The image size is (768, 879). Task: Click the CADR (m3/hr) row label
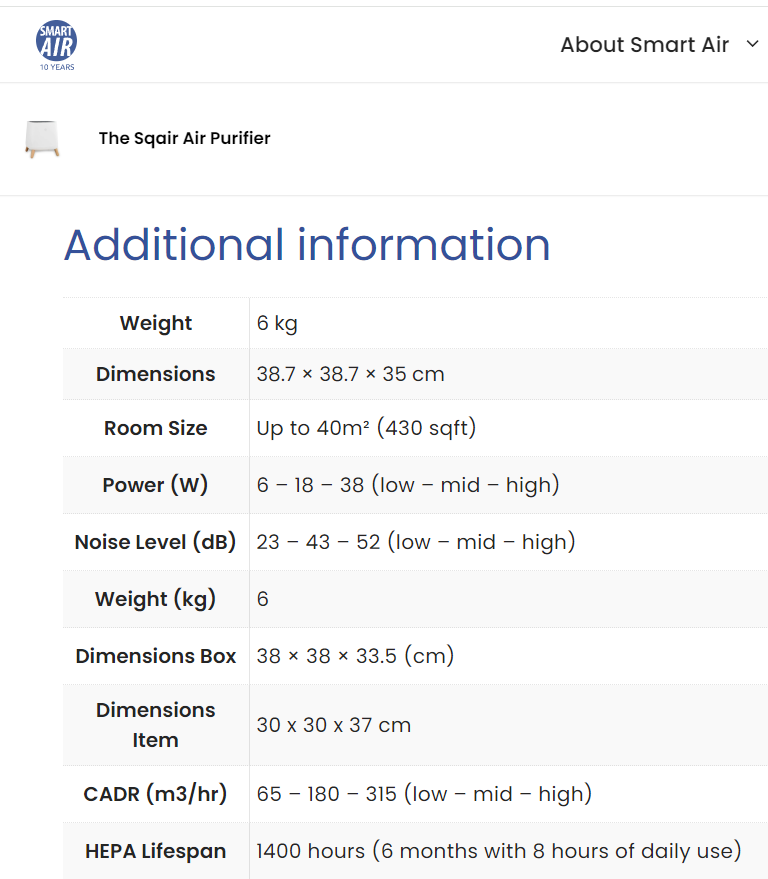tap(155, 794)
